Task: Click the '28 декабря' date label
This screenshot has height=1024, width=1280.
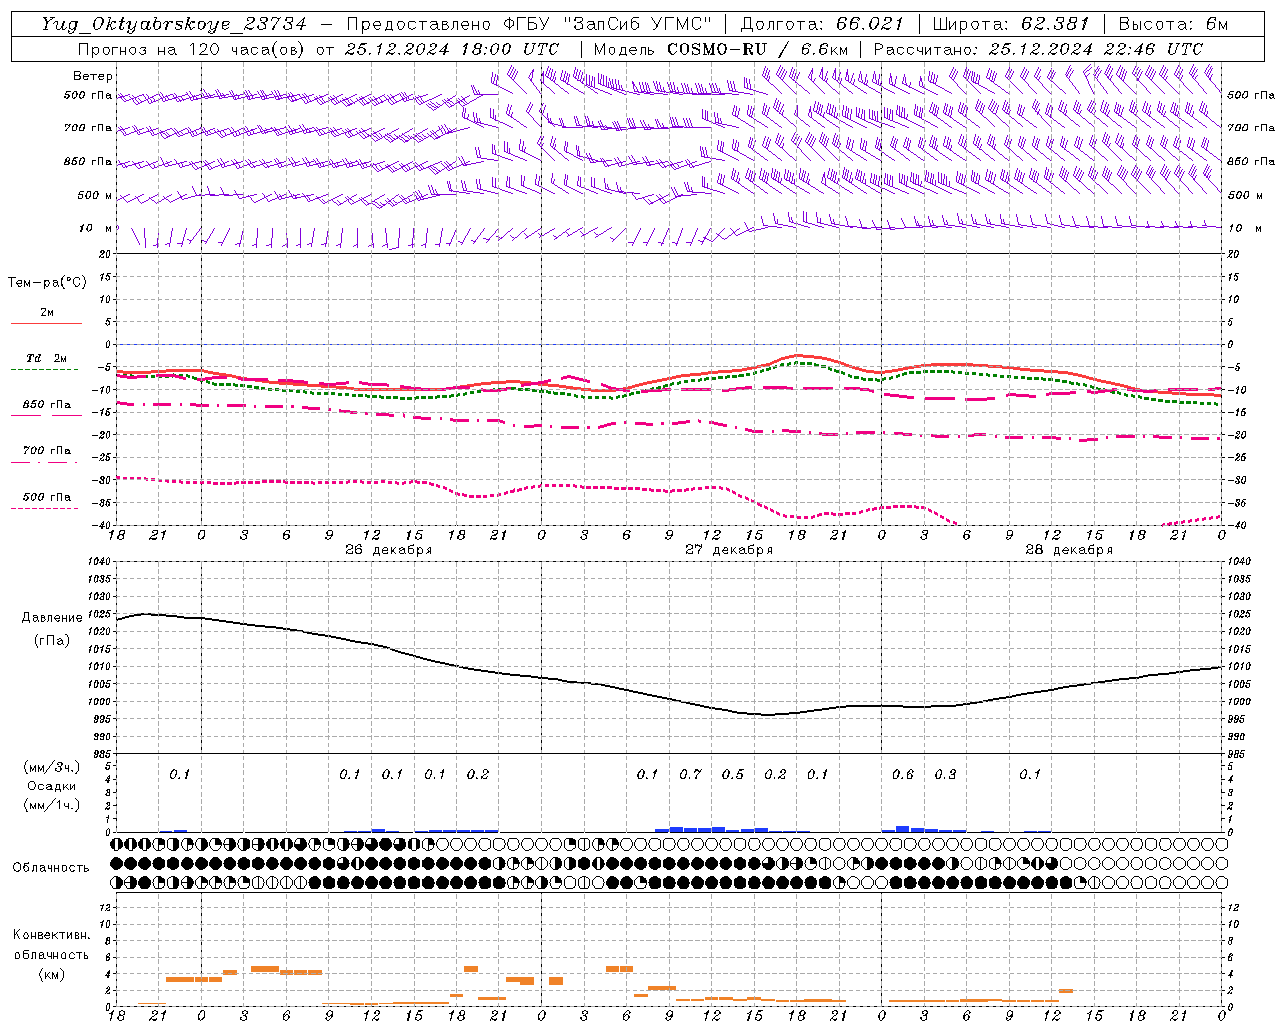Action: pyautogui.click(x=1069, y=550)
